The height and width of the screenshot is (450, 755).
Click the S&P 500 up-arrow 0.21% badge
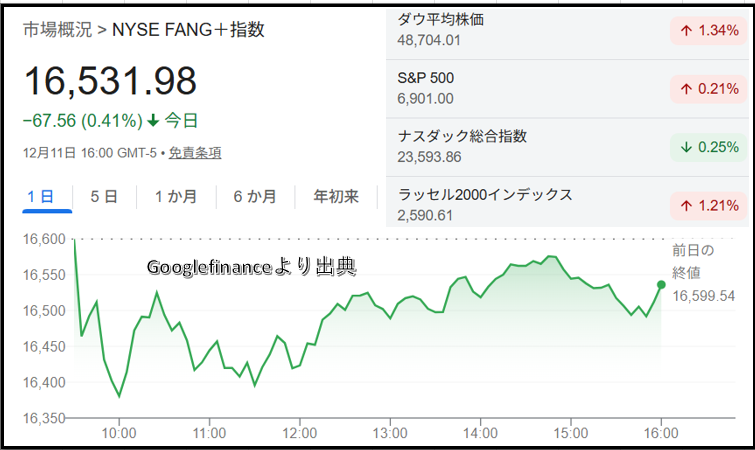(708, 88)
